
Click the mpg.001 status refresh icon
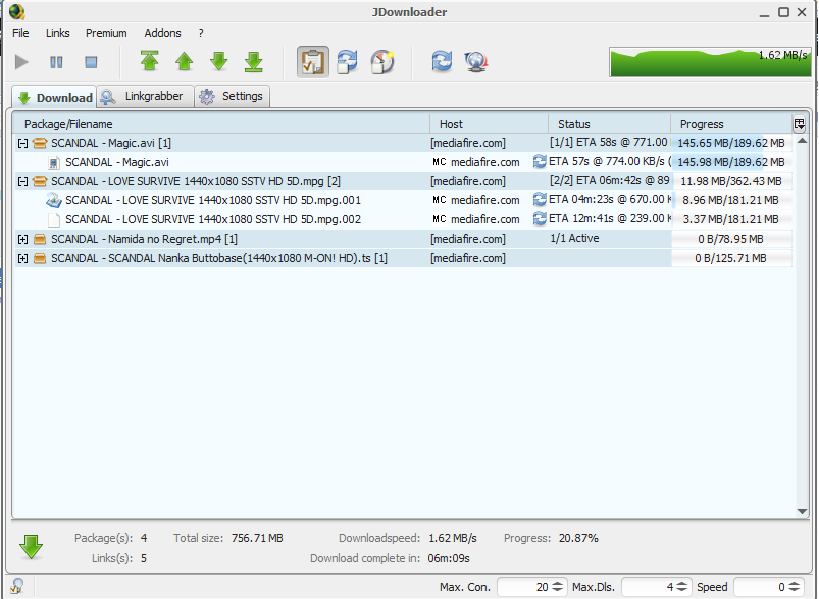[539, 199]
